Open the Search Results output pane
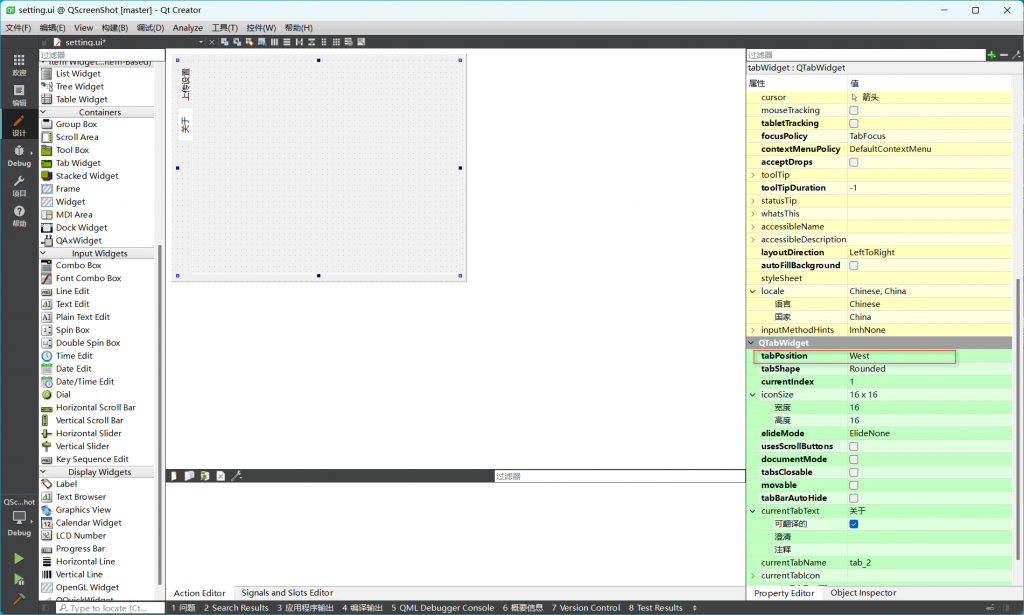This screenshot has height=615, width=1024. click(x=236, y=607)
